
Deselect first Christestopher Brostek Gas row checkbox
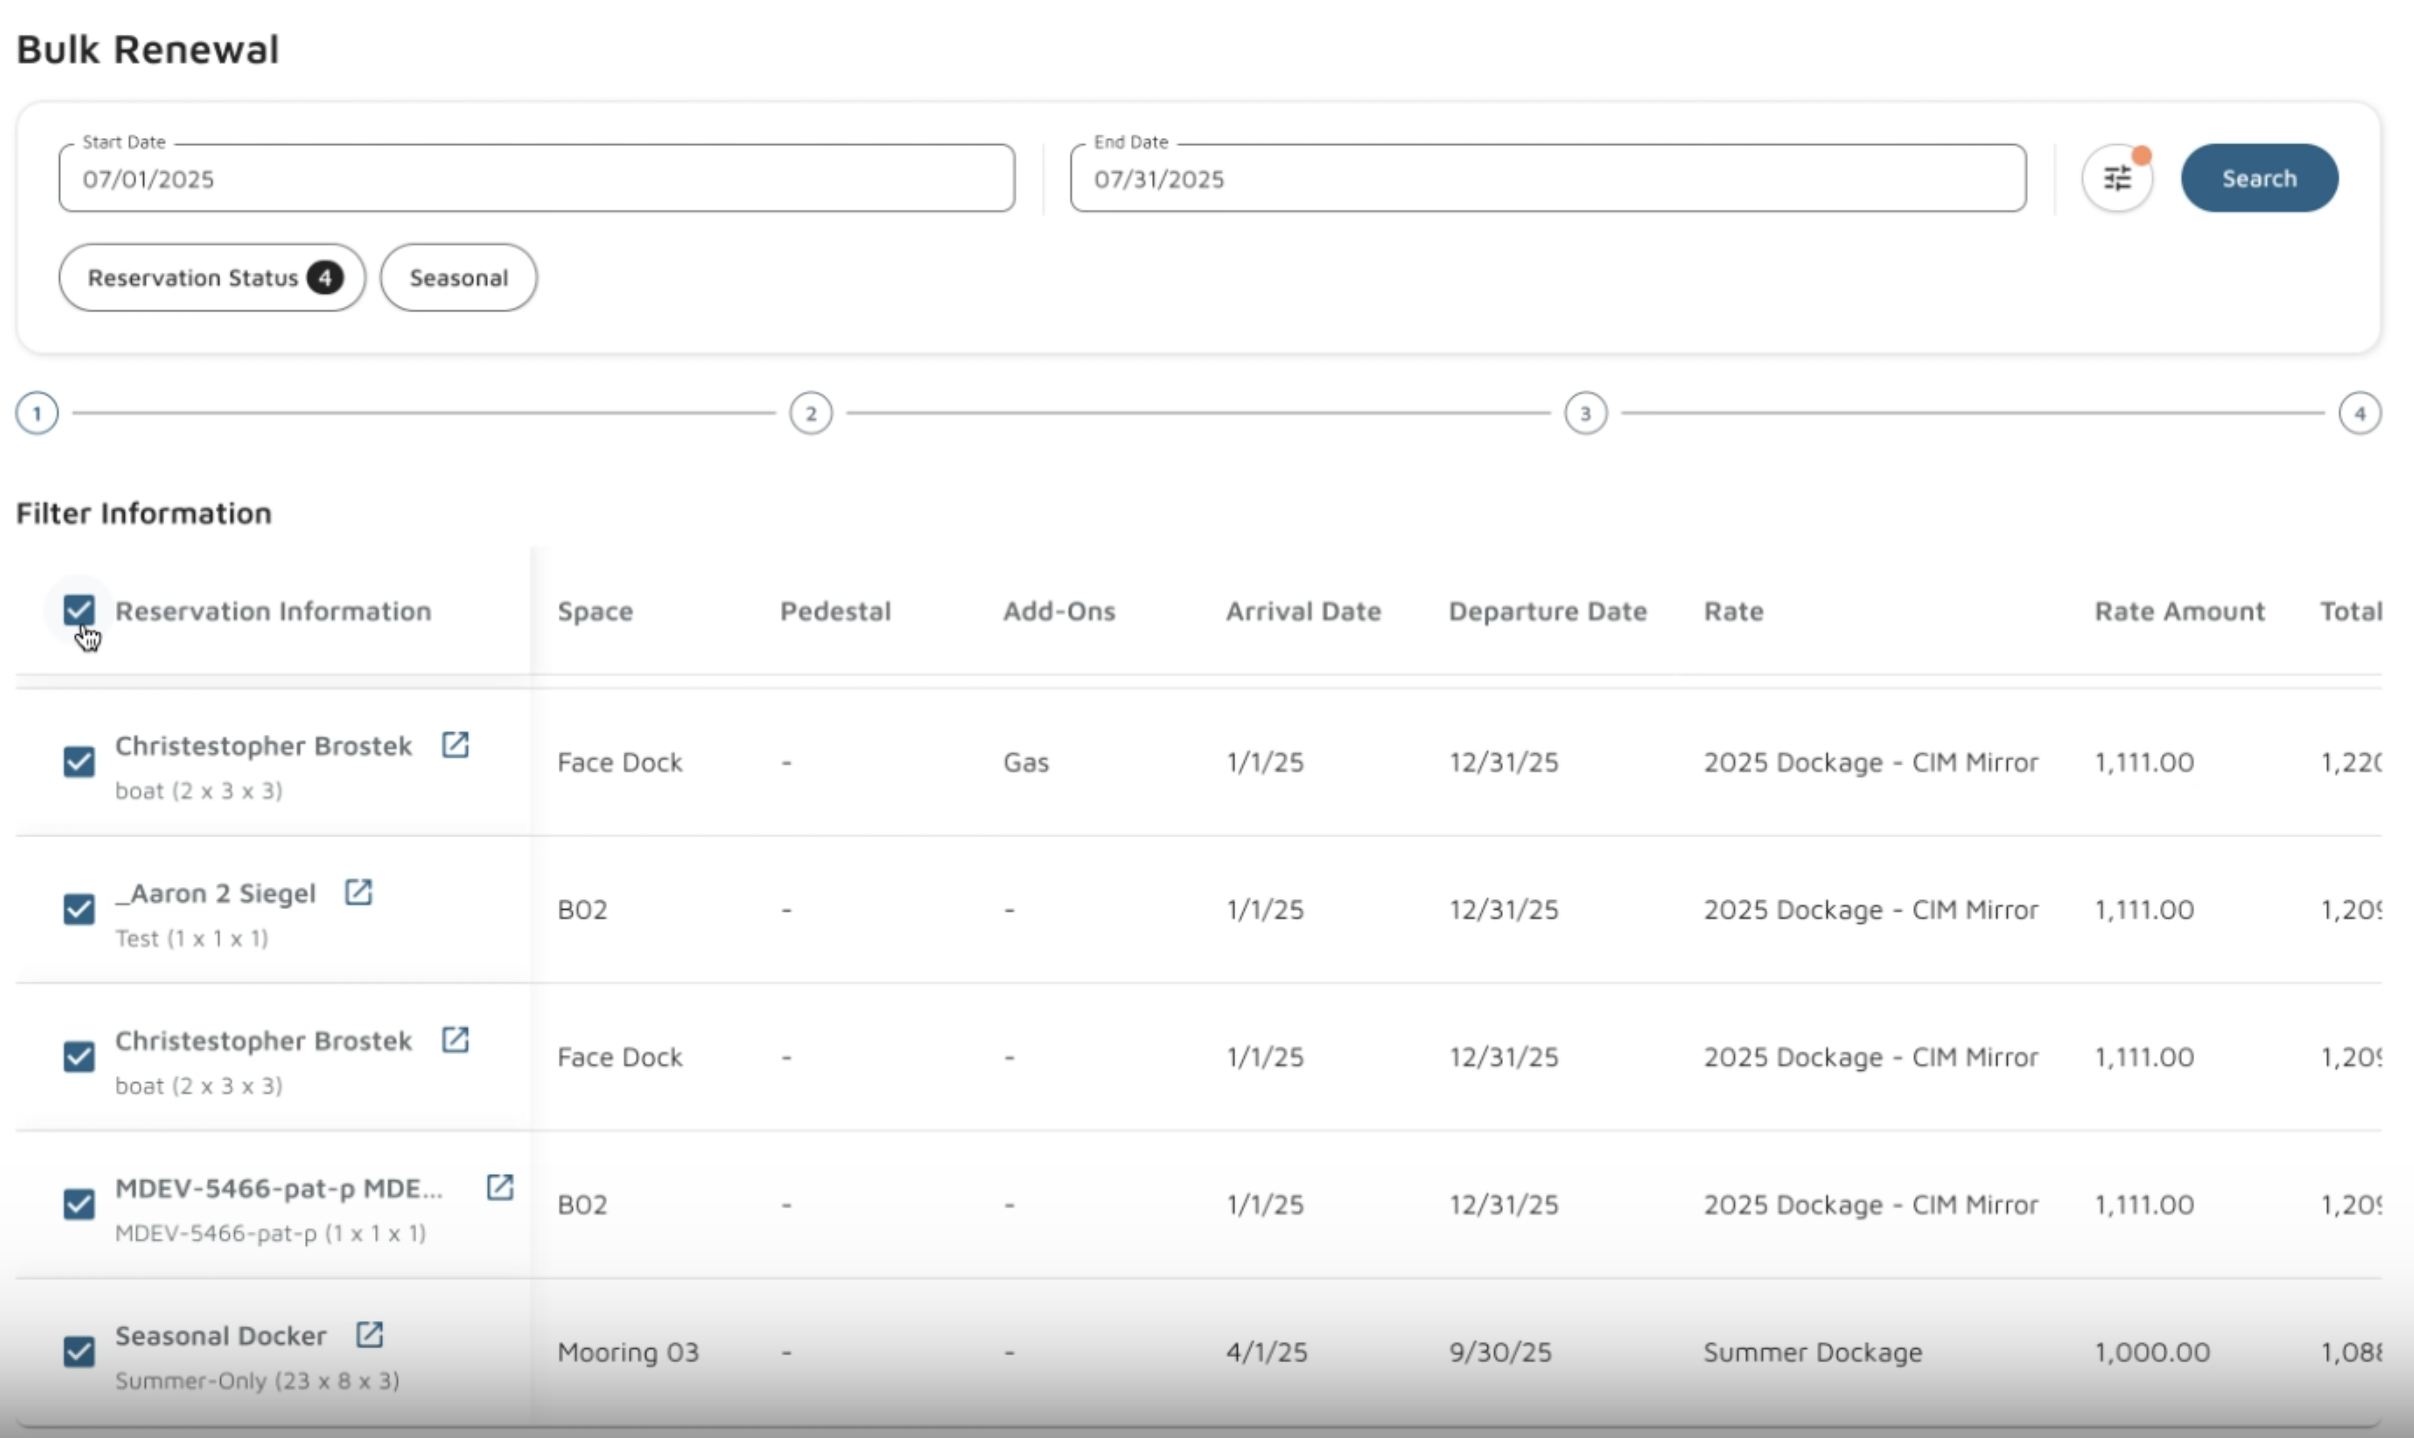click(x=79, y=762)
